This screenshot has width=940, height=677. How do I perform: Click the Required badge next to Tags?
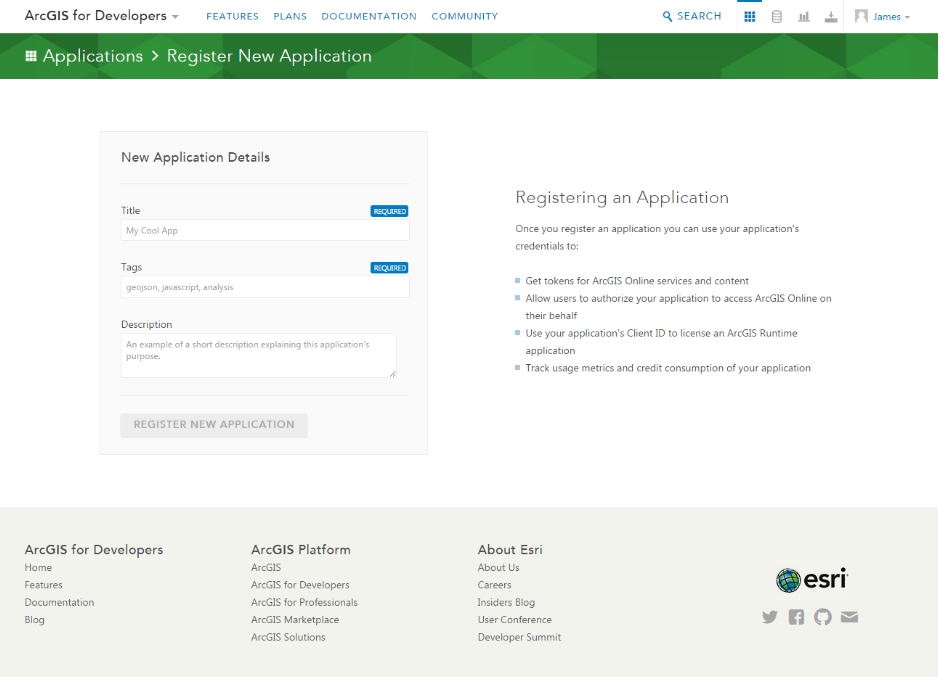pyautogui.click(x=390, y=268)
